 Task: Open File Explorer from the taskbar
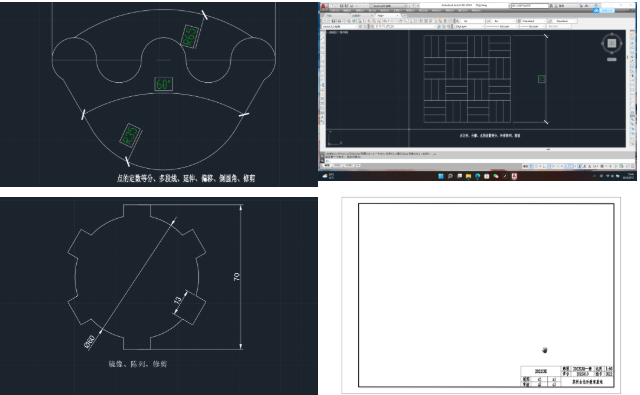click(x=468, y=176)
